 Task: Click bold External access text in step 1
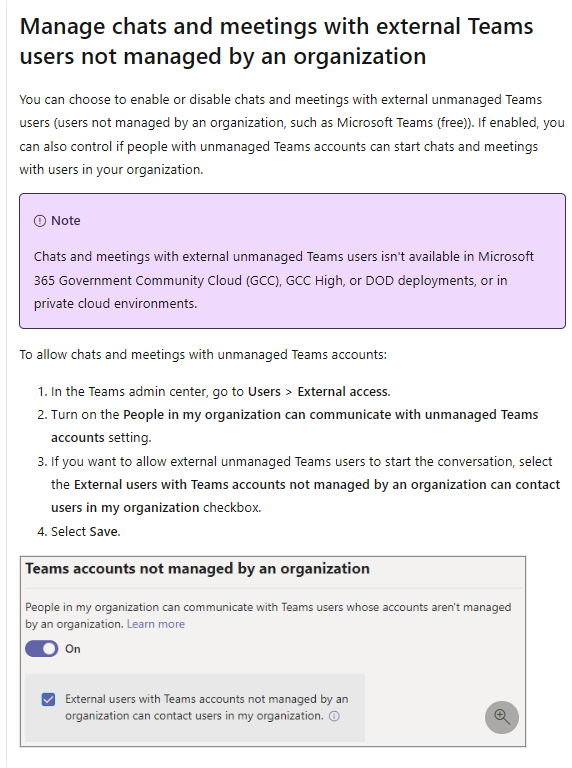[x=343, y=392]
